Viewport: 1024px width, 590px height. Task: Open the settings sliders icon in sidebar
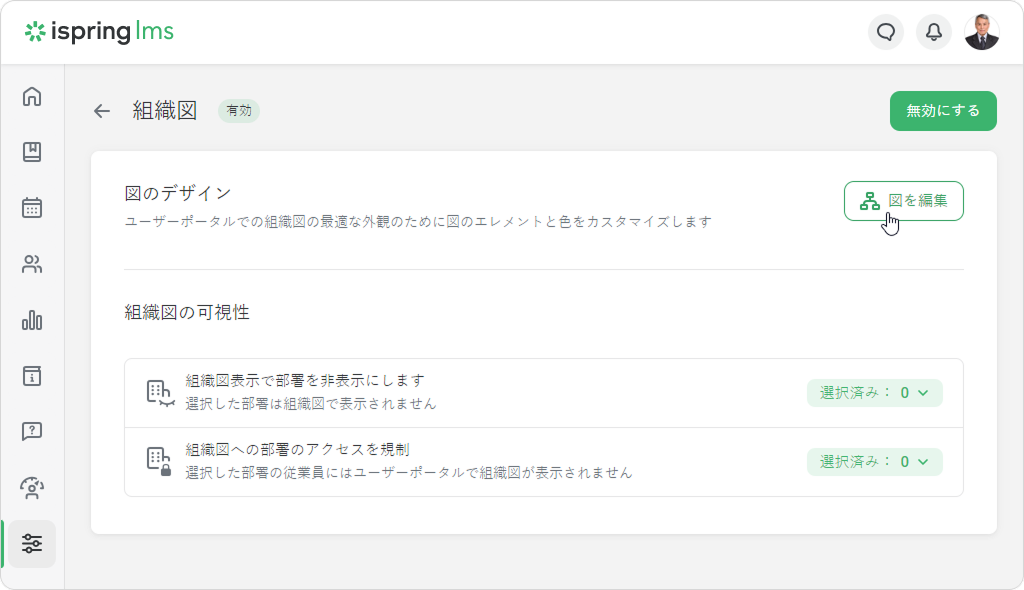click(x=32, y=544)
